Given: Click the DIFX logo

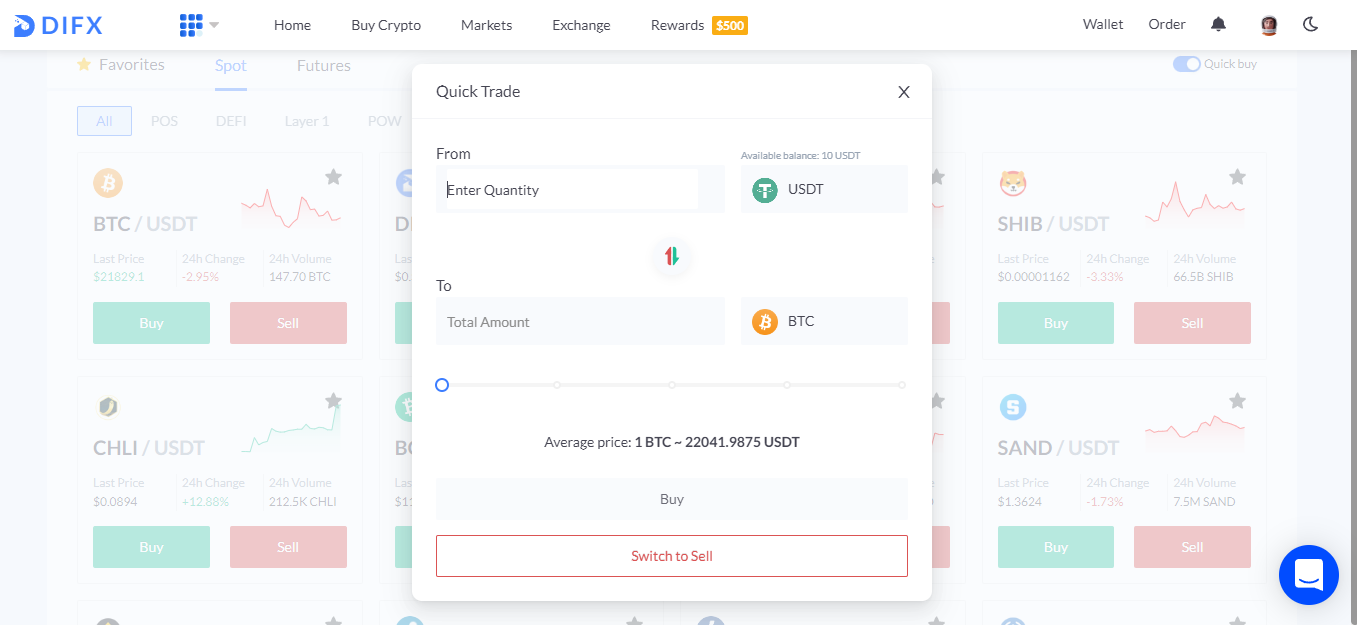Looking at the screenshot, I should (58, 25).
